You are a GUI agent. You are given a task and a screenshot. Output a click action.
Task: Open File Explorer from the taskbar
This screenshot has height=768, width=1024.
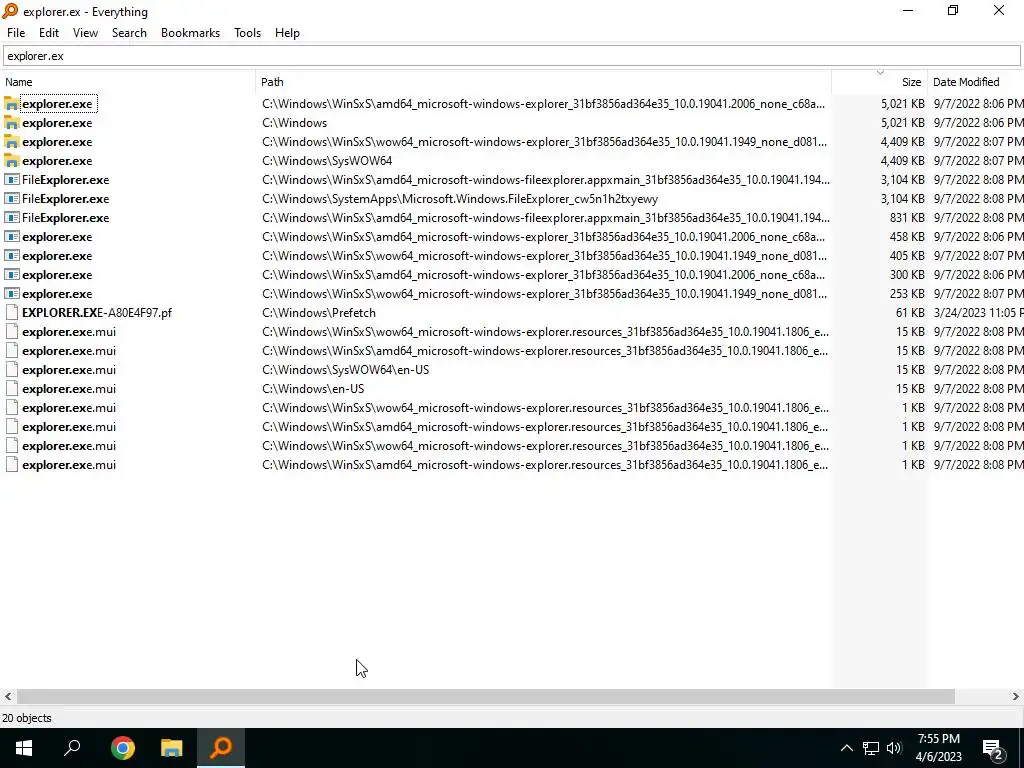pyautogui.click(x=172, y=748)
